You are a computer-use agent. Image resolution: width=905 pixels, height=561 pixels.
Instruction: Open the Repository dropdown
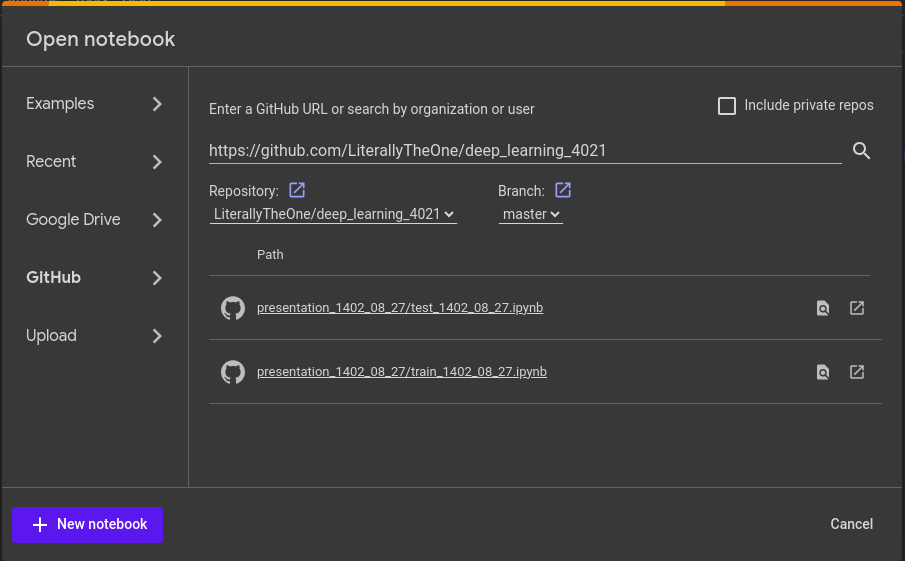click(333, 214)
